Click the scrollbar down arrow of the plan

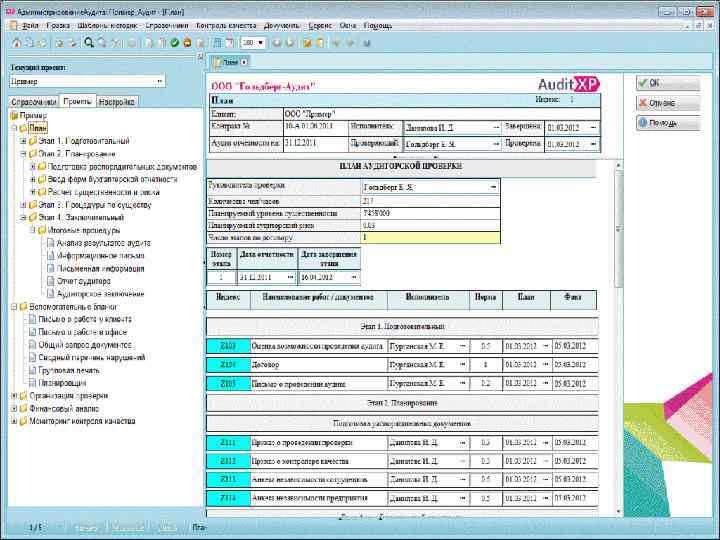pos(619,511)
